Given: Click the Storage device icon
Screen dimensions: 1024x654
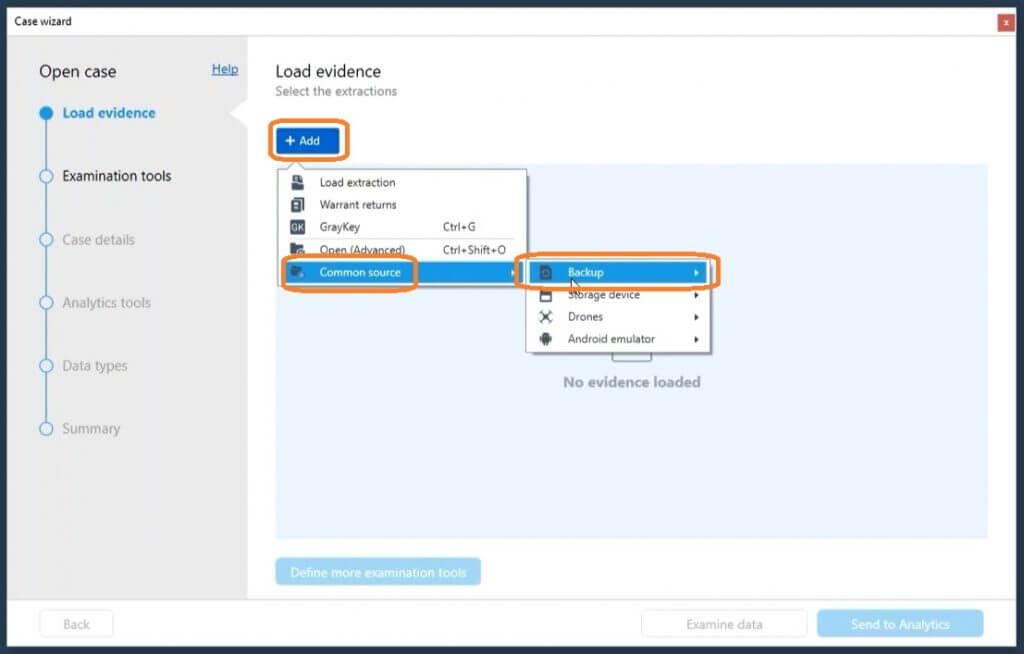Looking at the screenshot, I should 545,295.
